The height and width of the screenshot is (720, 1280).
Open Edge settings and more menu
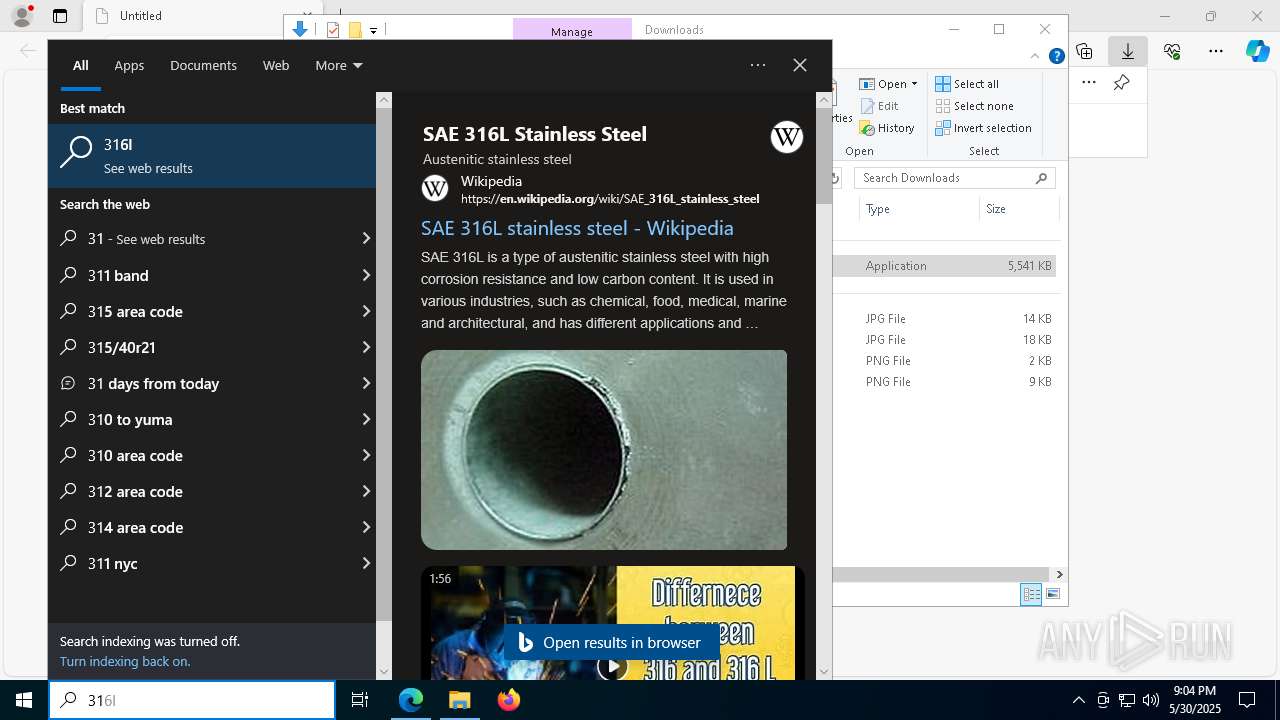tap(1216, 51)
